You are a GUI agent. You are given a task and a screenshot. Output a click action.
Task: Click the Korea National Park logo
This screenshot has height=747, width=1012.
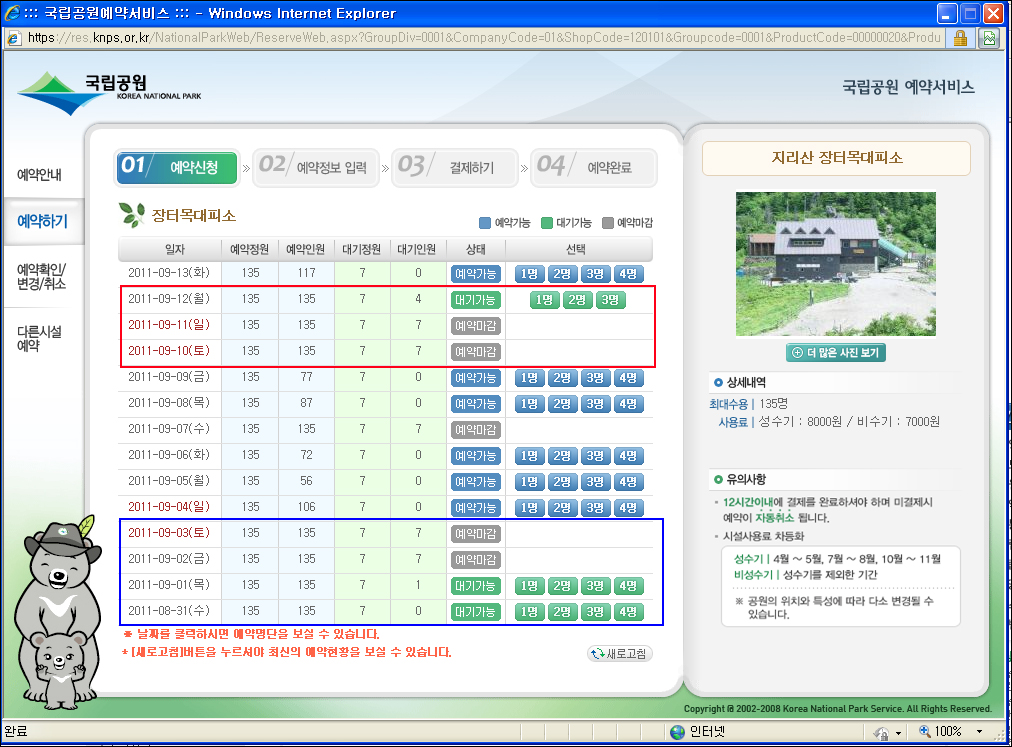click(x=110, y=92)
